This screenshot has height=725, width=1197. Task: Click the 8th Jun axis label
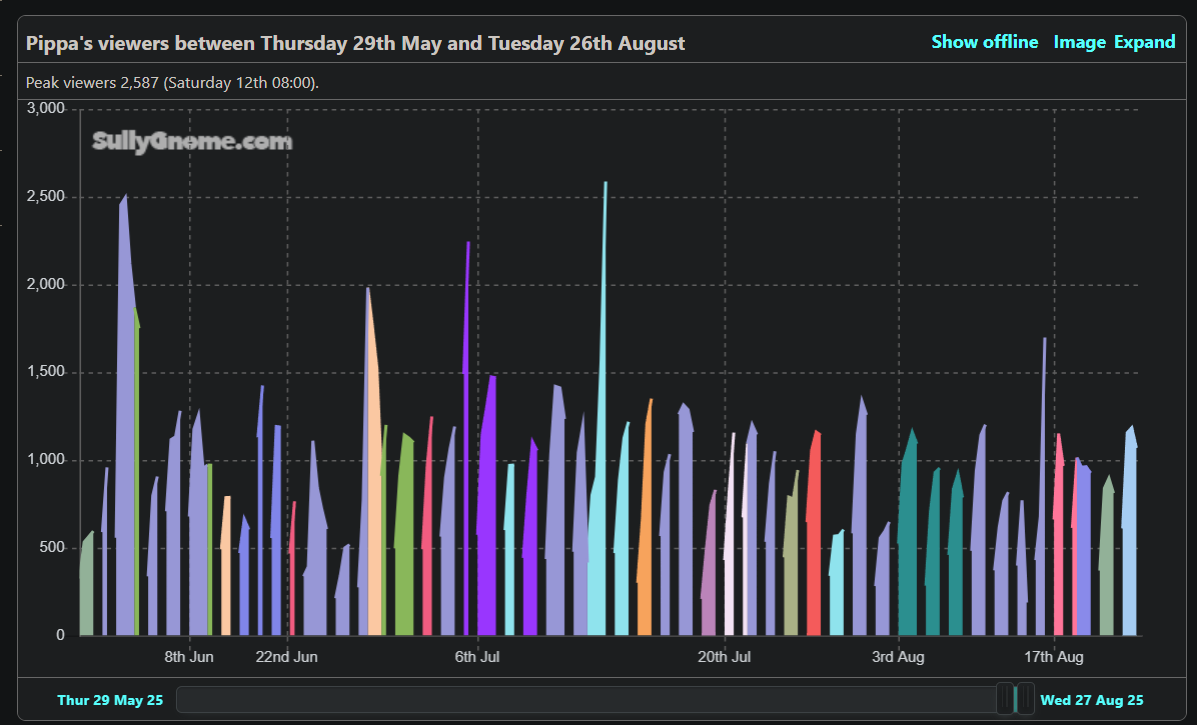tap(189, 656)
